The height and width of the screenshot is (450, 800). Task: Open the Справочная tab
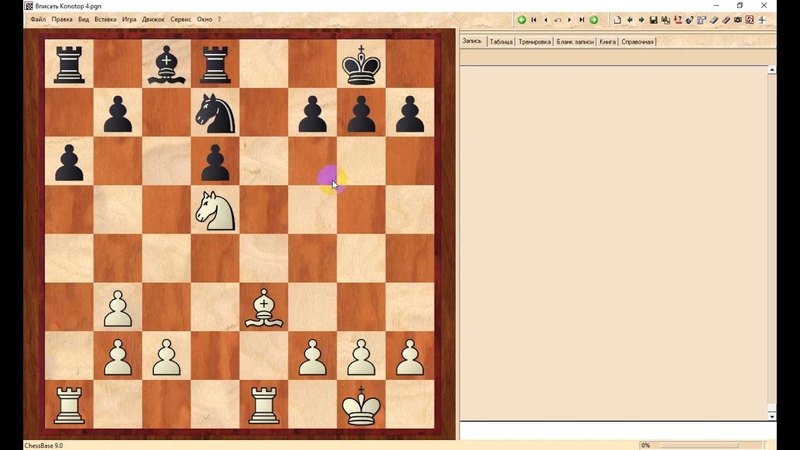pyautogui.click(x=638, y=42)
